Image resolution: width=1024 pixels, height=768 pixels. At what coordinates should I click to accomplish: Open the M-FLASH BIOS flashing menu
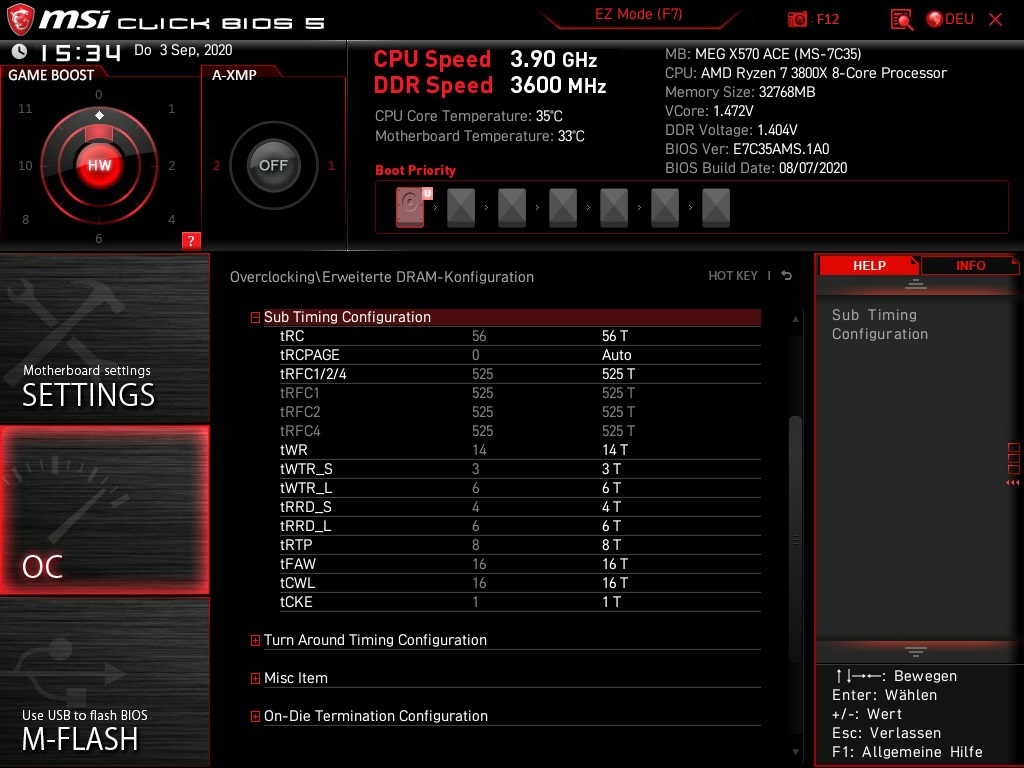coord(104,682)
